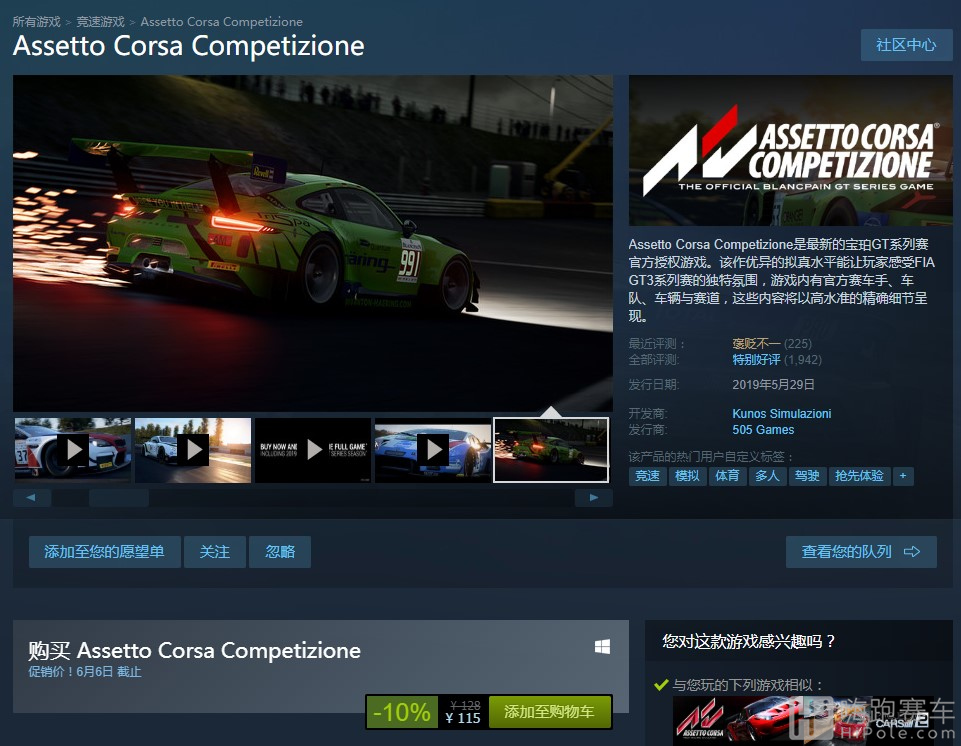The height and width of the screenshot is (746, 961).
Task: Click the release date 2019年5月29日
Action: click(773, 385)
